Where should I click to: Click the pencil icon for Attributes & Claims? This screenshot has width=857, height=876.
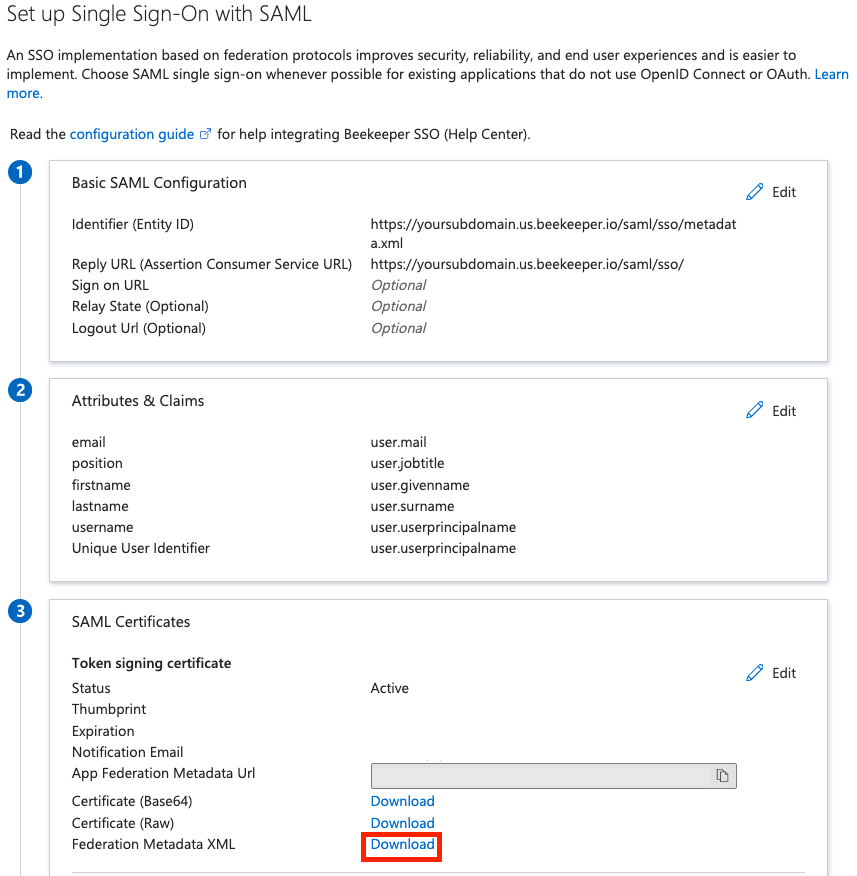tap(754, 410)
